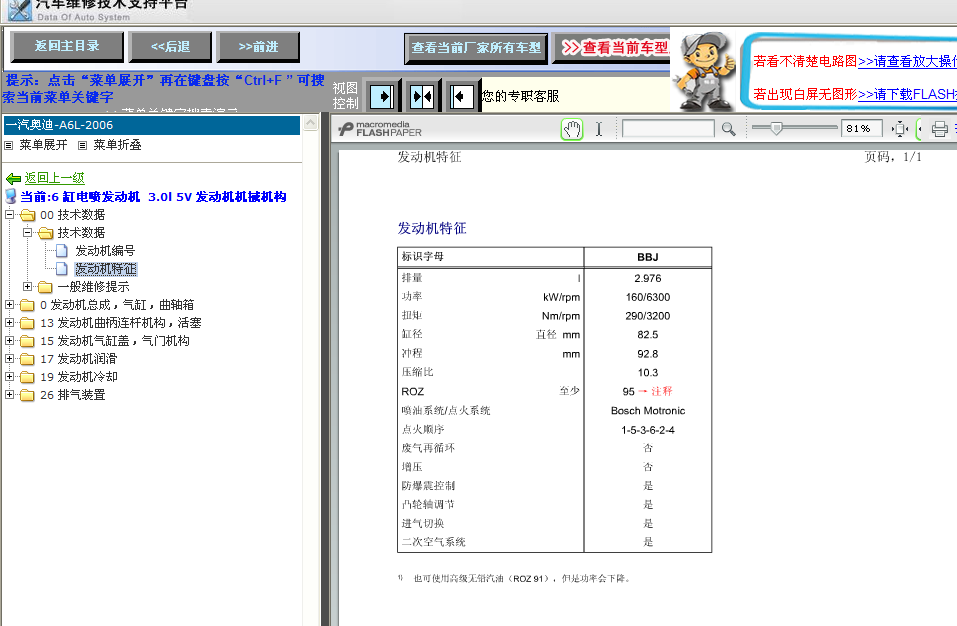Select the FlashPaper hand pan tool
Image resolution: width=957 pixels, height=626 pixels.
point(572,129)
